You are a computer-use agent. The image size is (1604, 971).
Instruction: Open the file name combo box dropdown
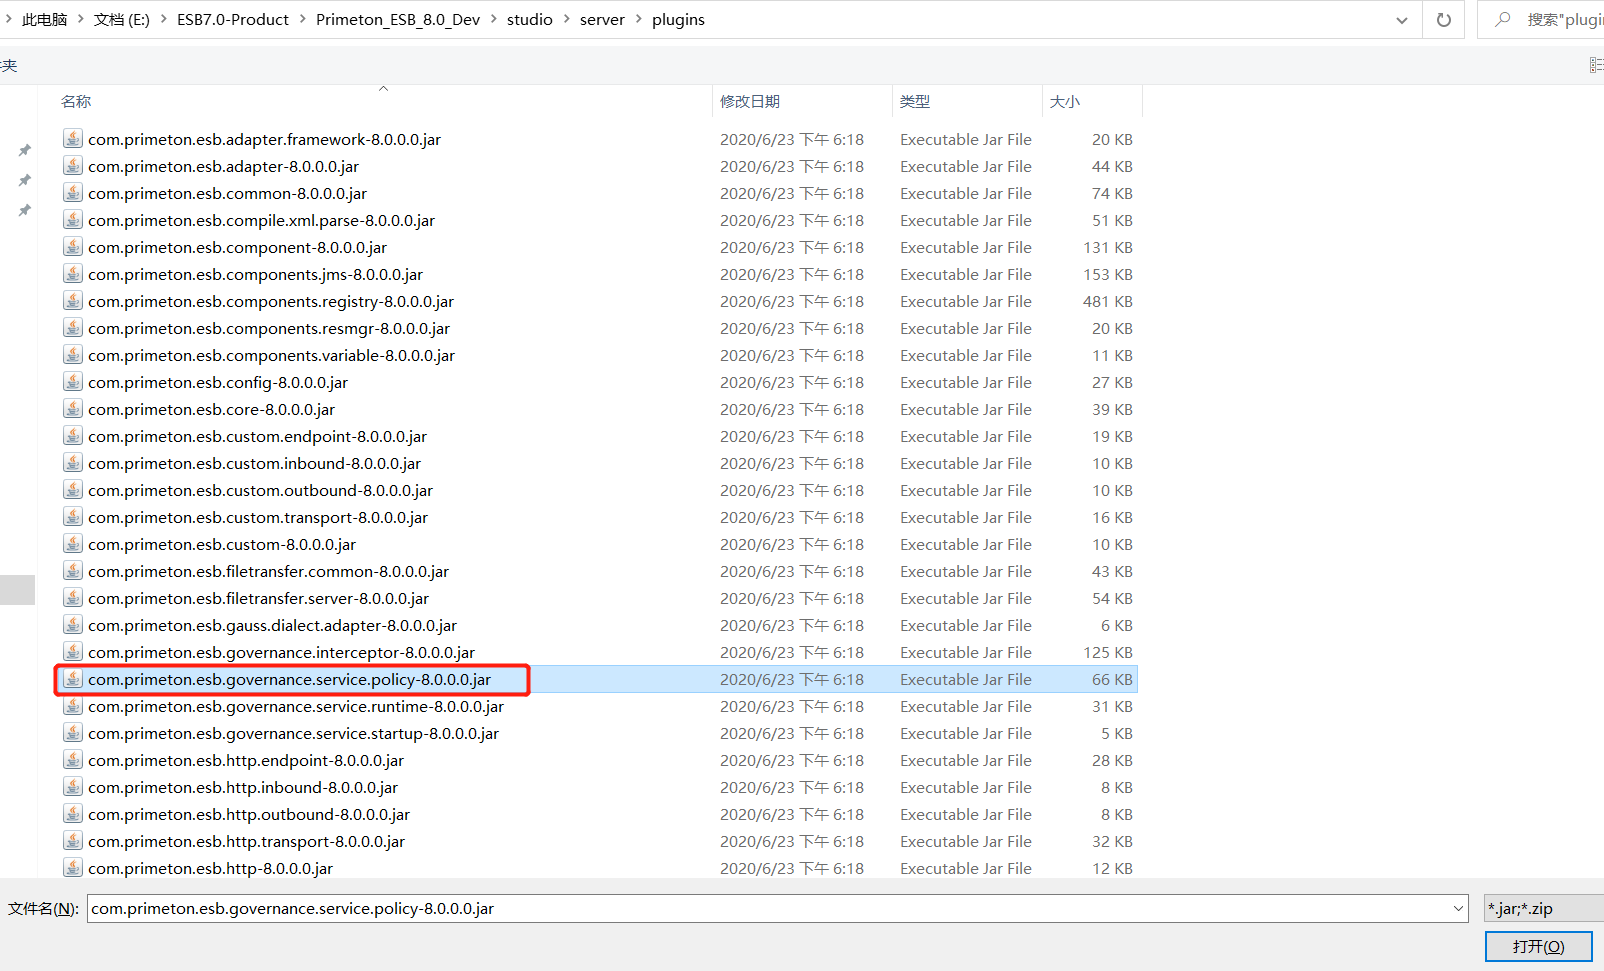(1457, 908)
